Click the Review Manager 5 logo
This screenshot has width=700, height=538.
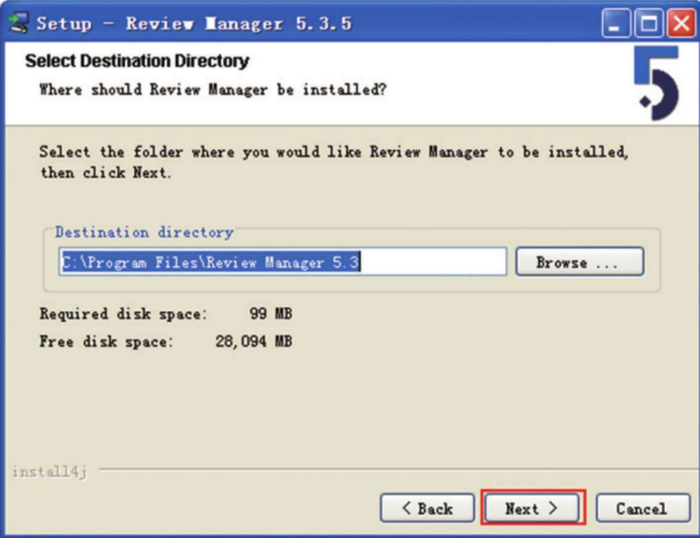pyautogui.click(x=656, y=83)
